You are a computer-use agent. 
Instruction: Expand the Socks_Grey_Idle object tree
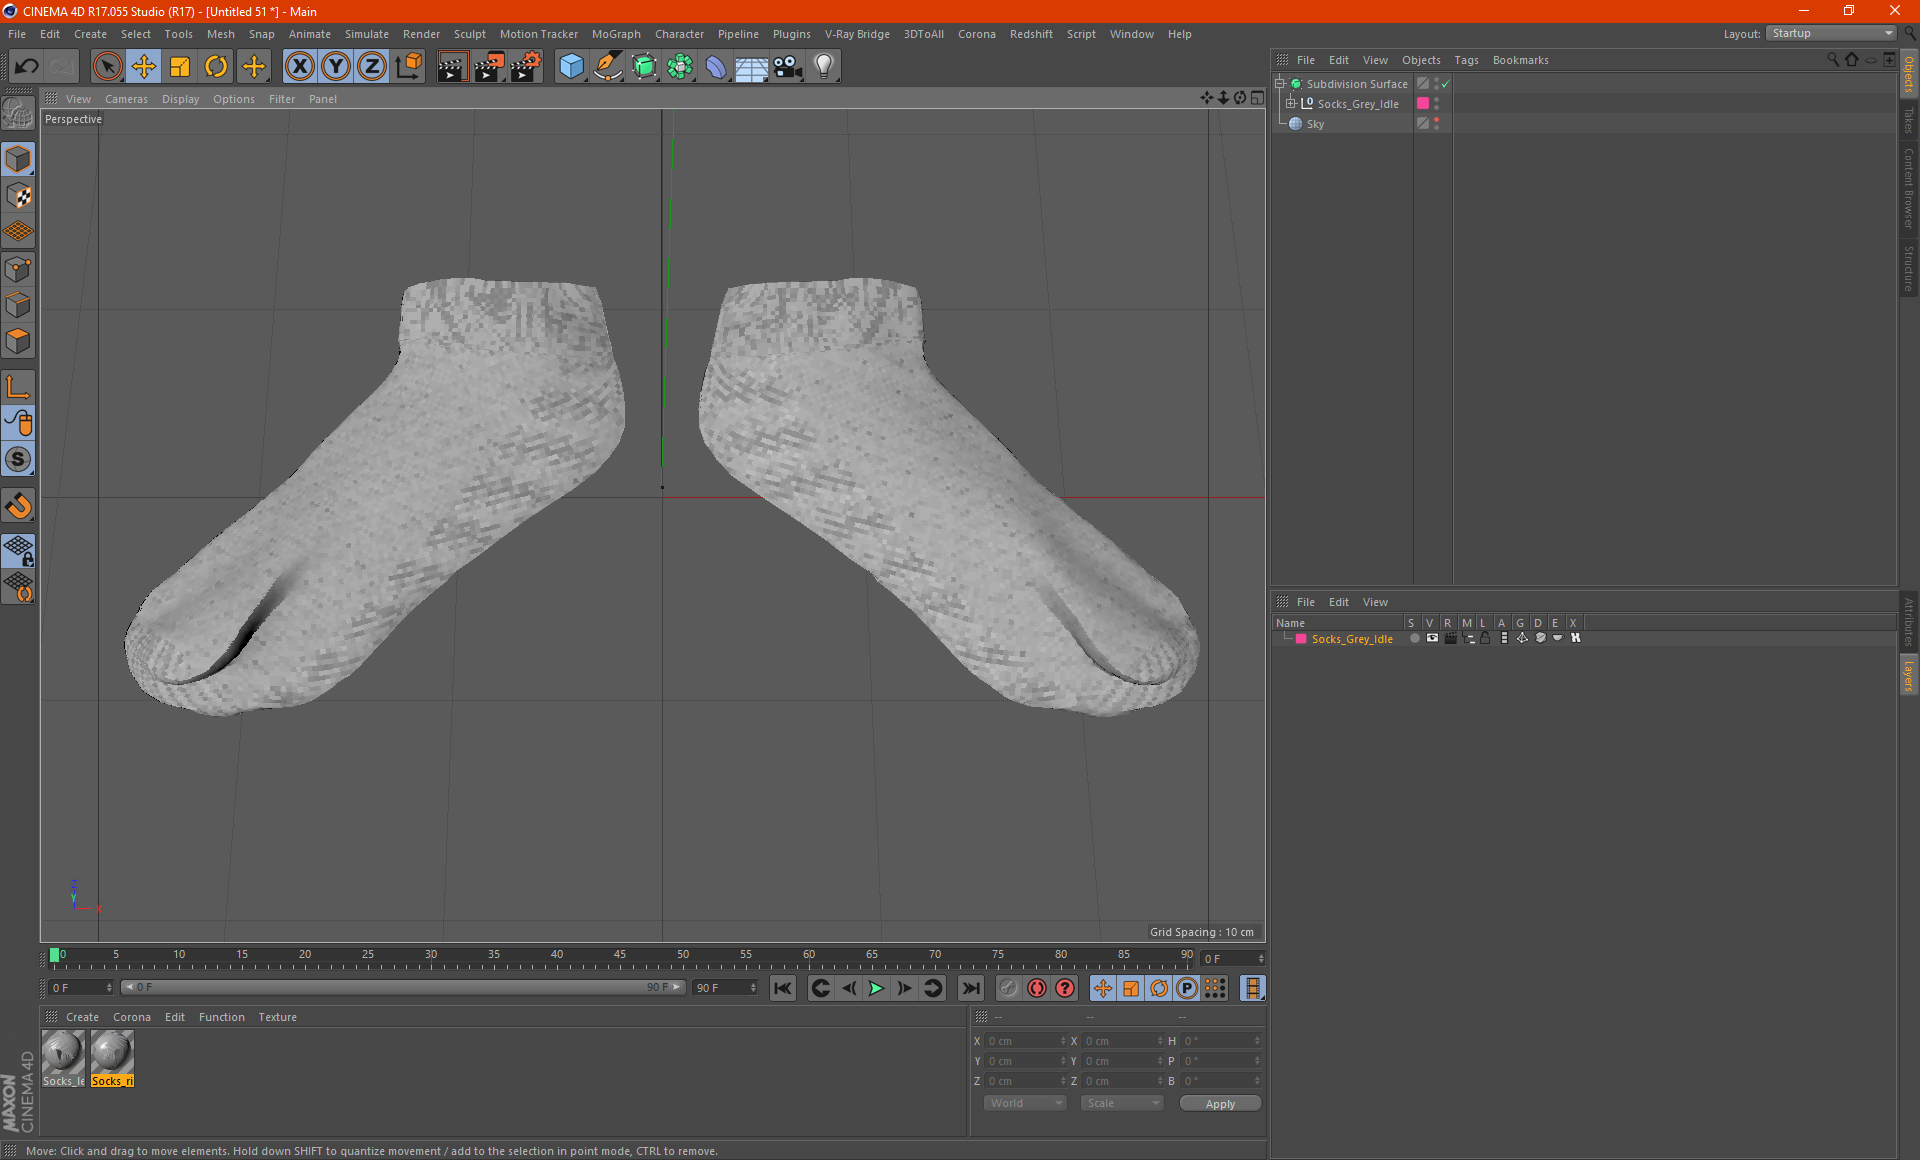[x=1291, y=104]
